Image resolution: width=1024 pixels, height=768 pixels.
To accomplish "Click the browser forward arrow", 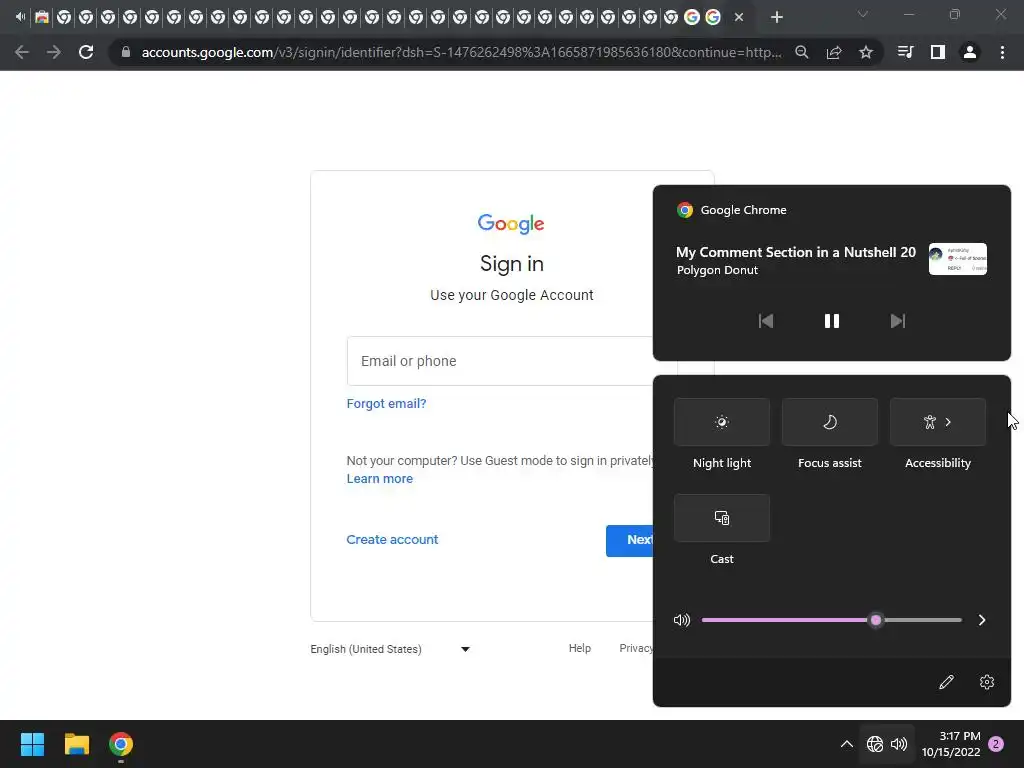I will point(54,52).
